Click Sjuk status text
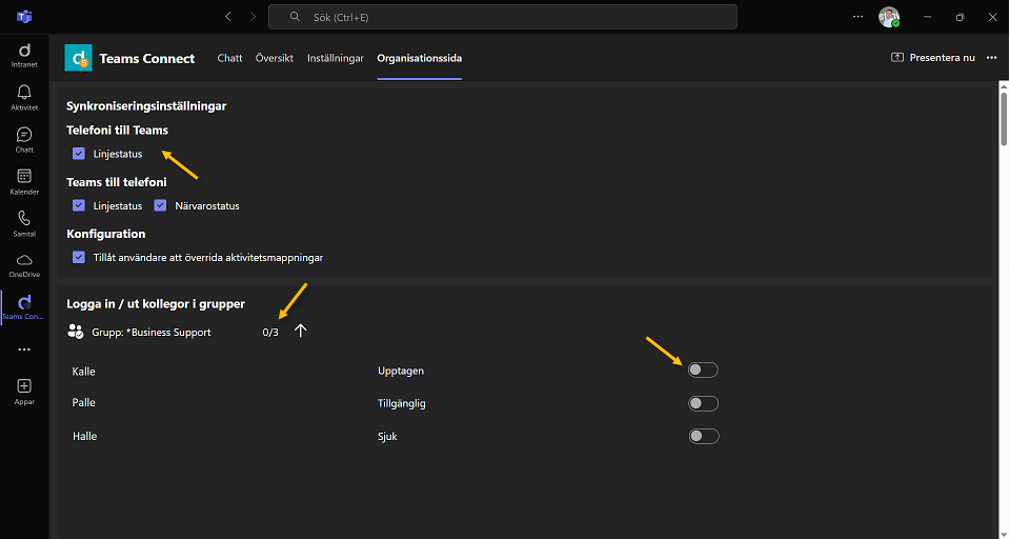1009x539 pixels. 387,436
